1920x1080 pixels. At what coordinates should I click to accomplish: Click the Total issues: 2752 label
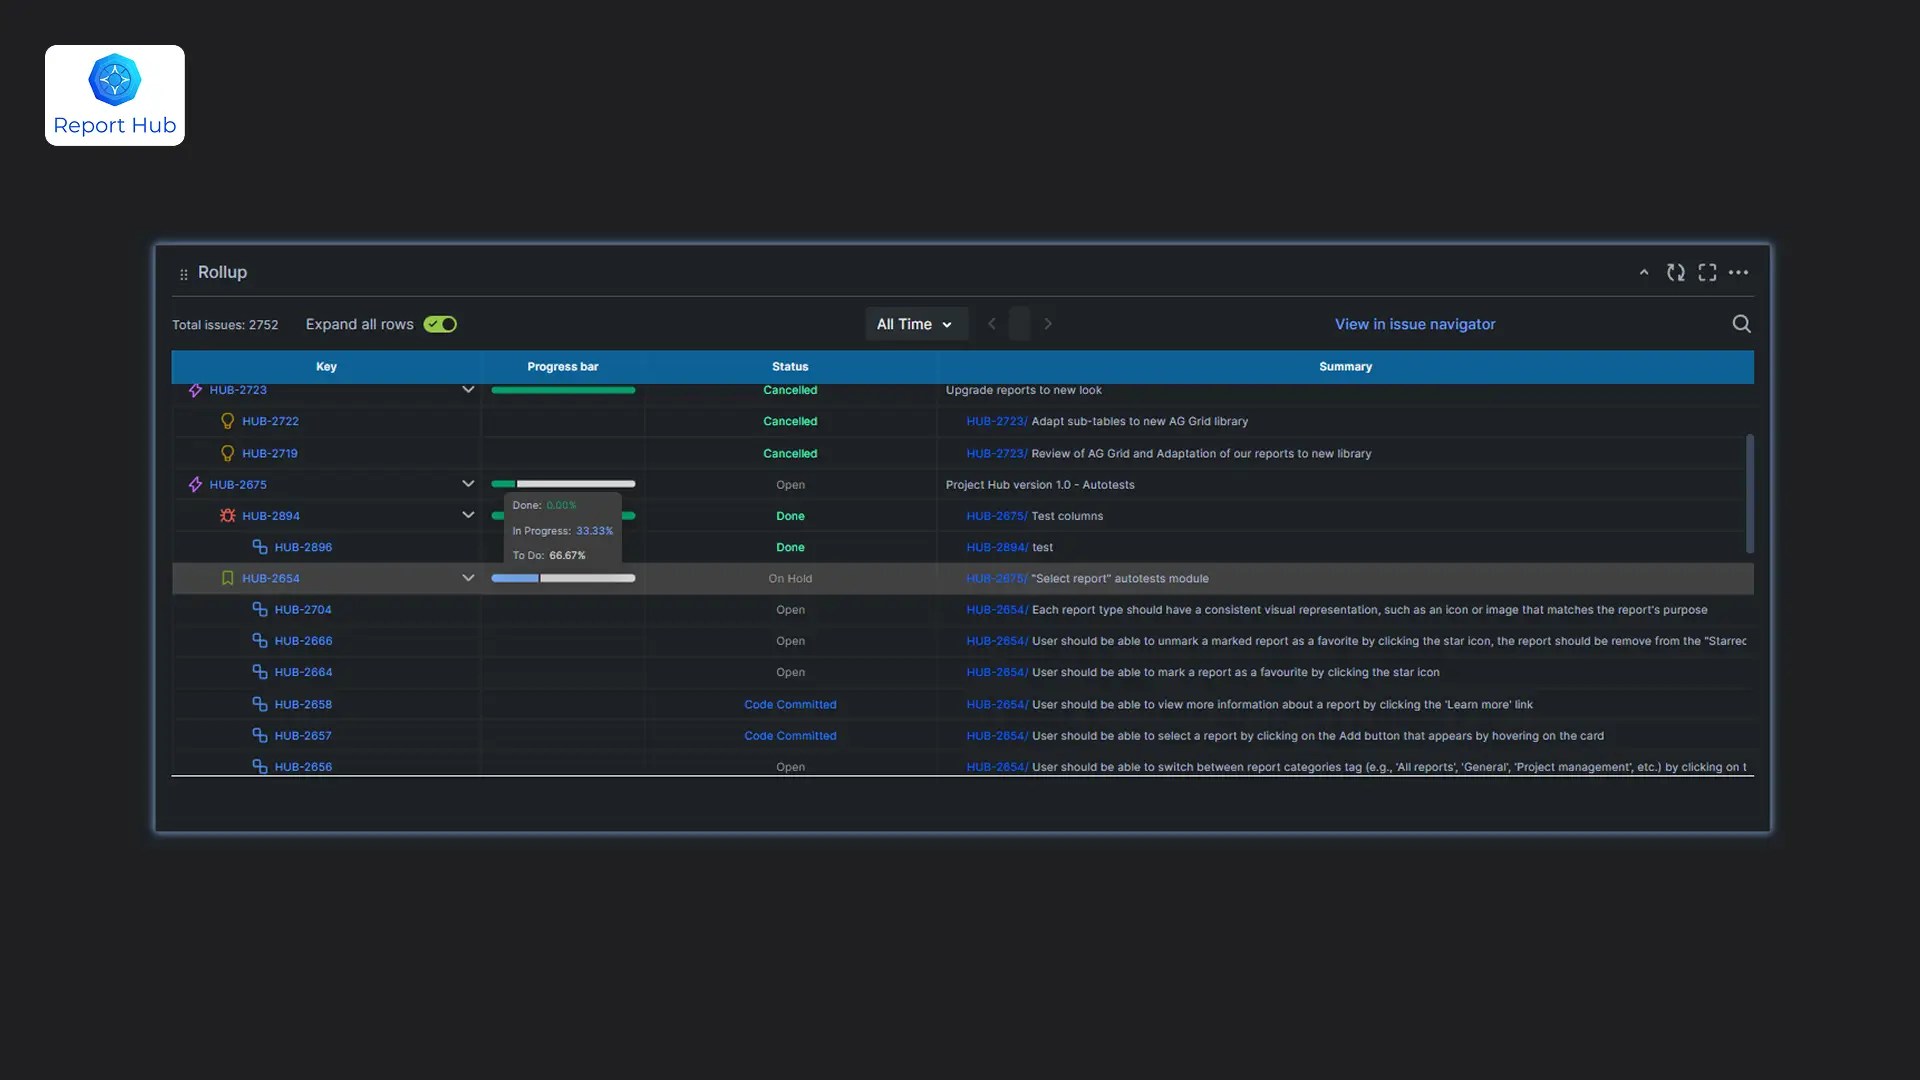tap(225, 325)
